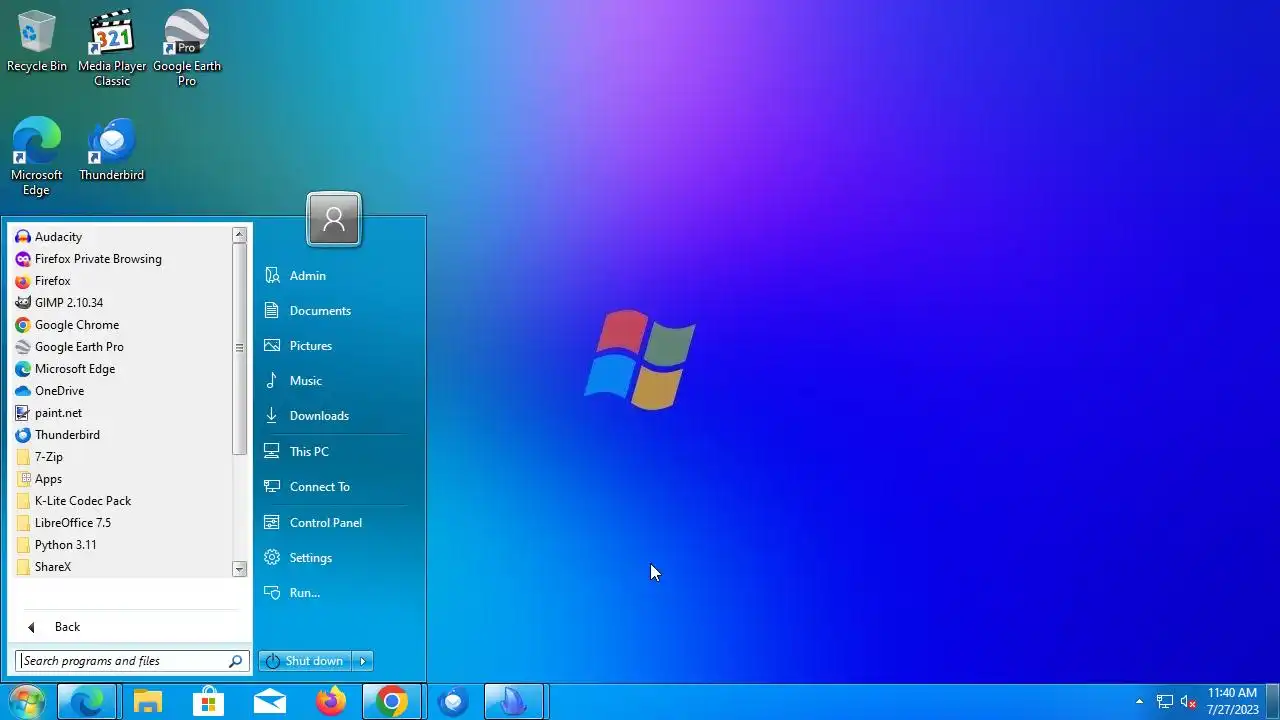The image size is (1280, 720).
Task: Select Thunderbird desktop shortcut
Action: [x=112, y=150]
